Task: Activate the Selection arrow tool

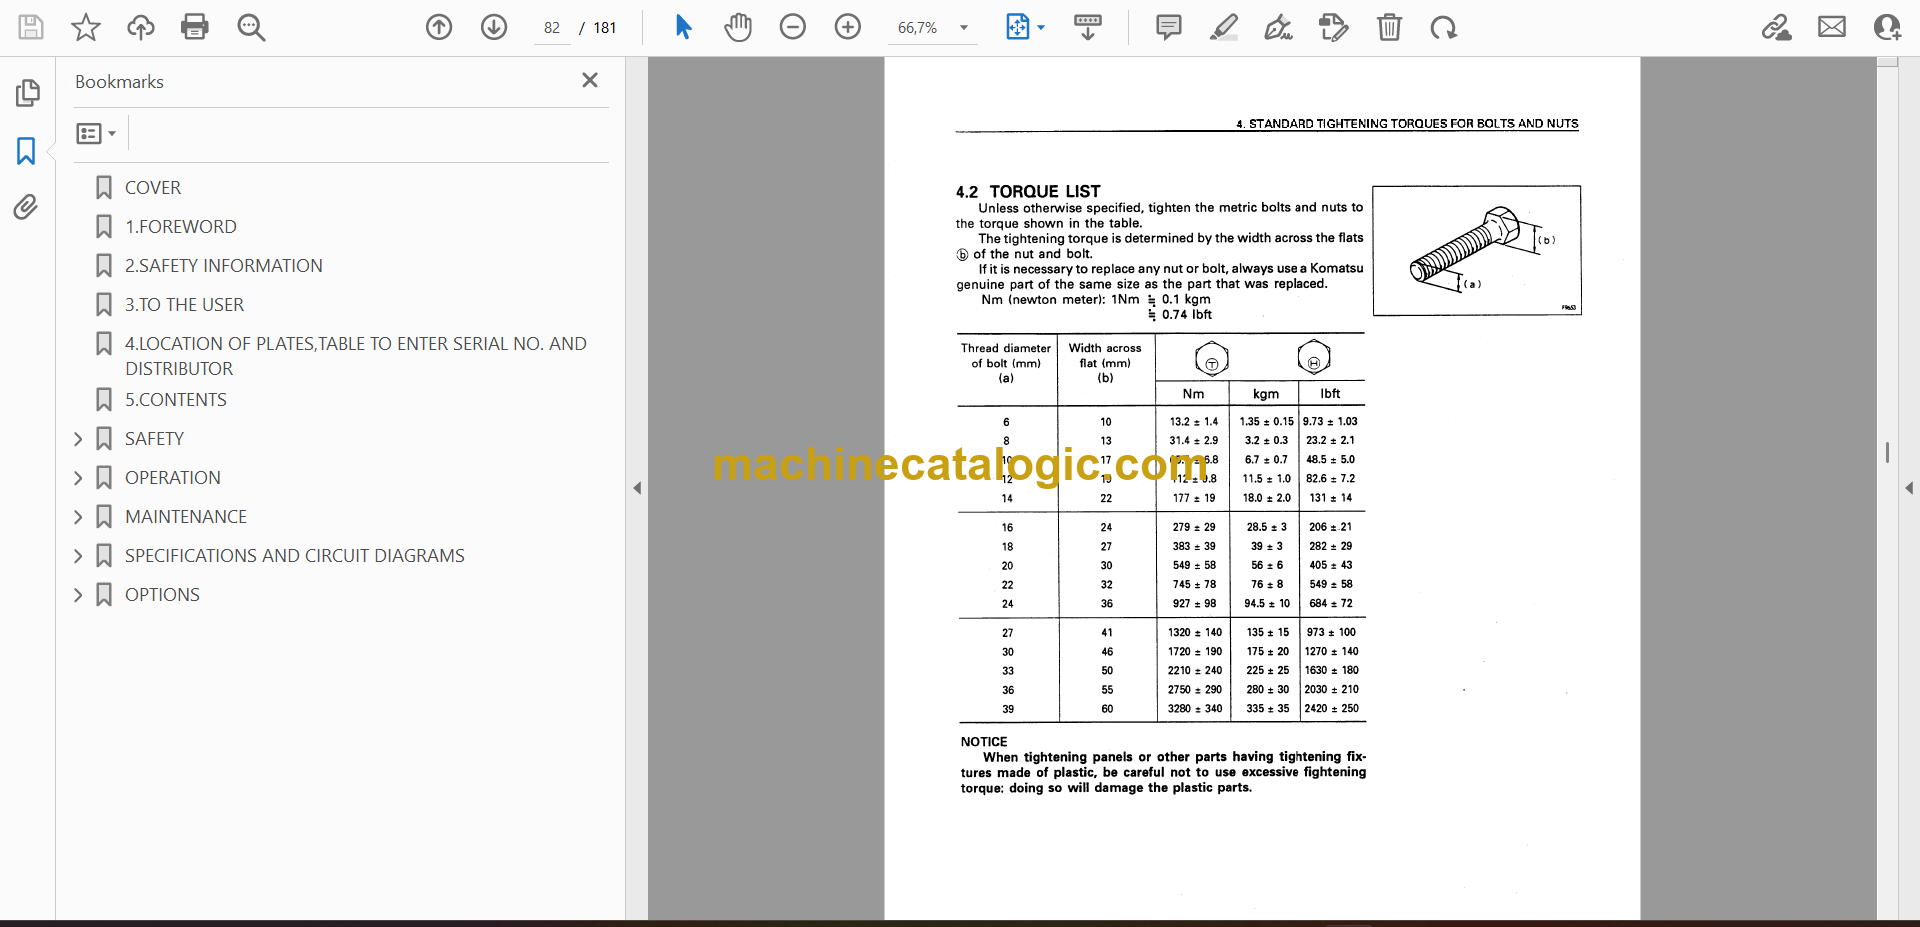Action: coord(683,27)
